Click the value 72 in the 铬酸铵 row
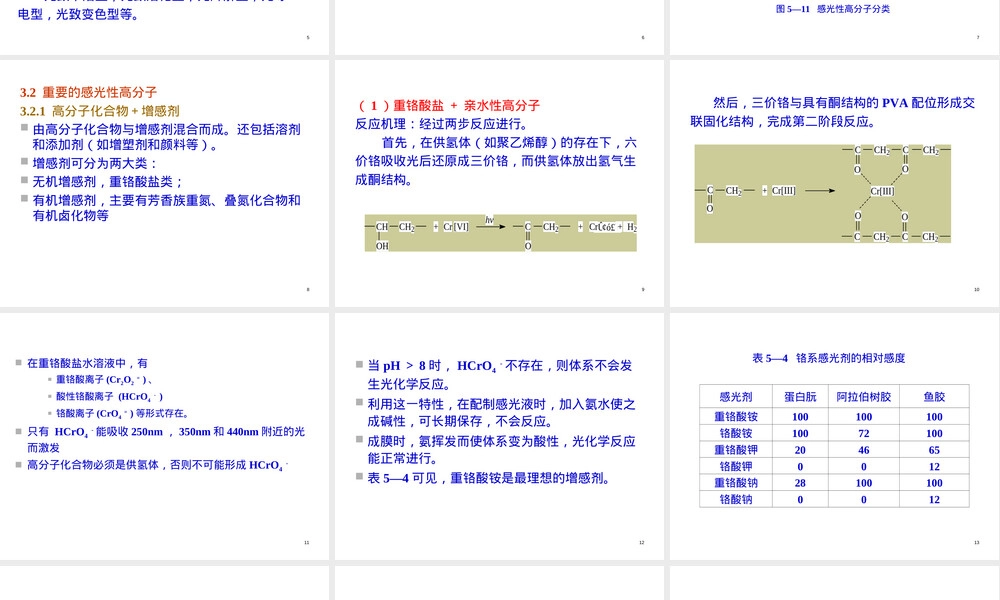The height and width of the screenshot is (600, 1000). point(864,434)
